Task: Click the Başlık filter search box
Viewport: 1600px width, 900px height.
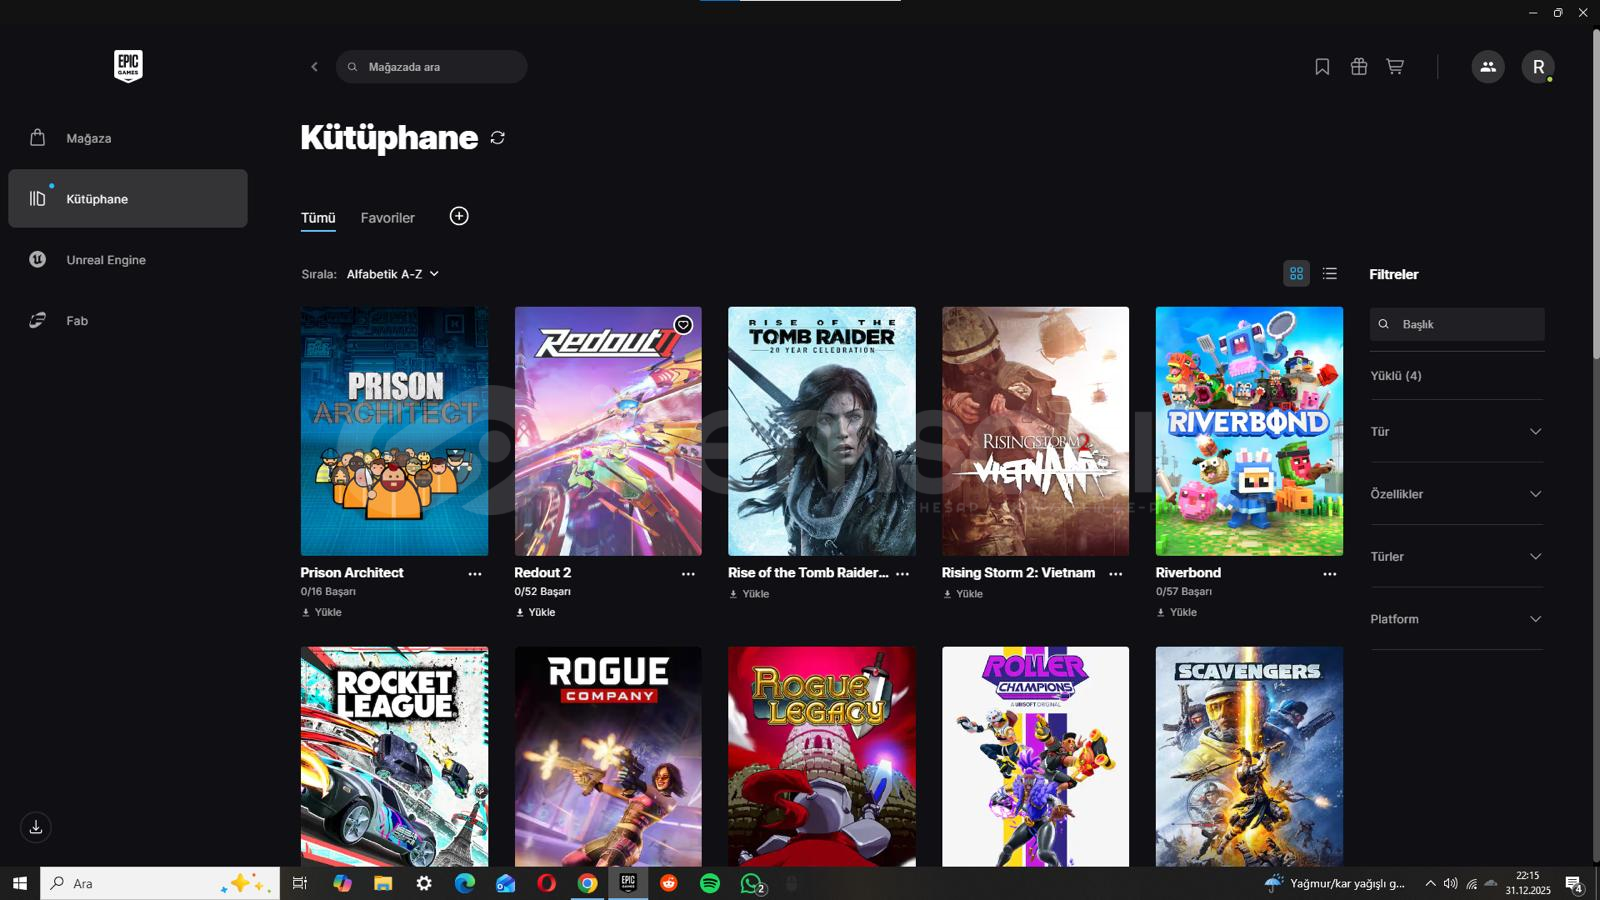Action: 1457,324
